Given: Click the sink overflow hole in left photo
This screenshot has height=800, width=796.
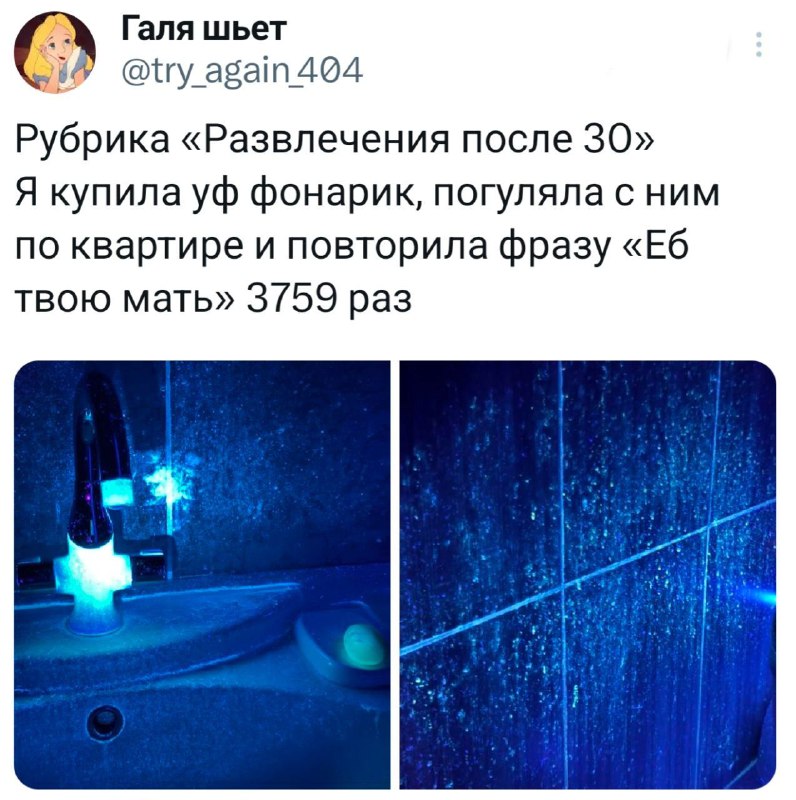Looking at the screenshot, I should pos(105,721).
